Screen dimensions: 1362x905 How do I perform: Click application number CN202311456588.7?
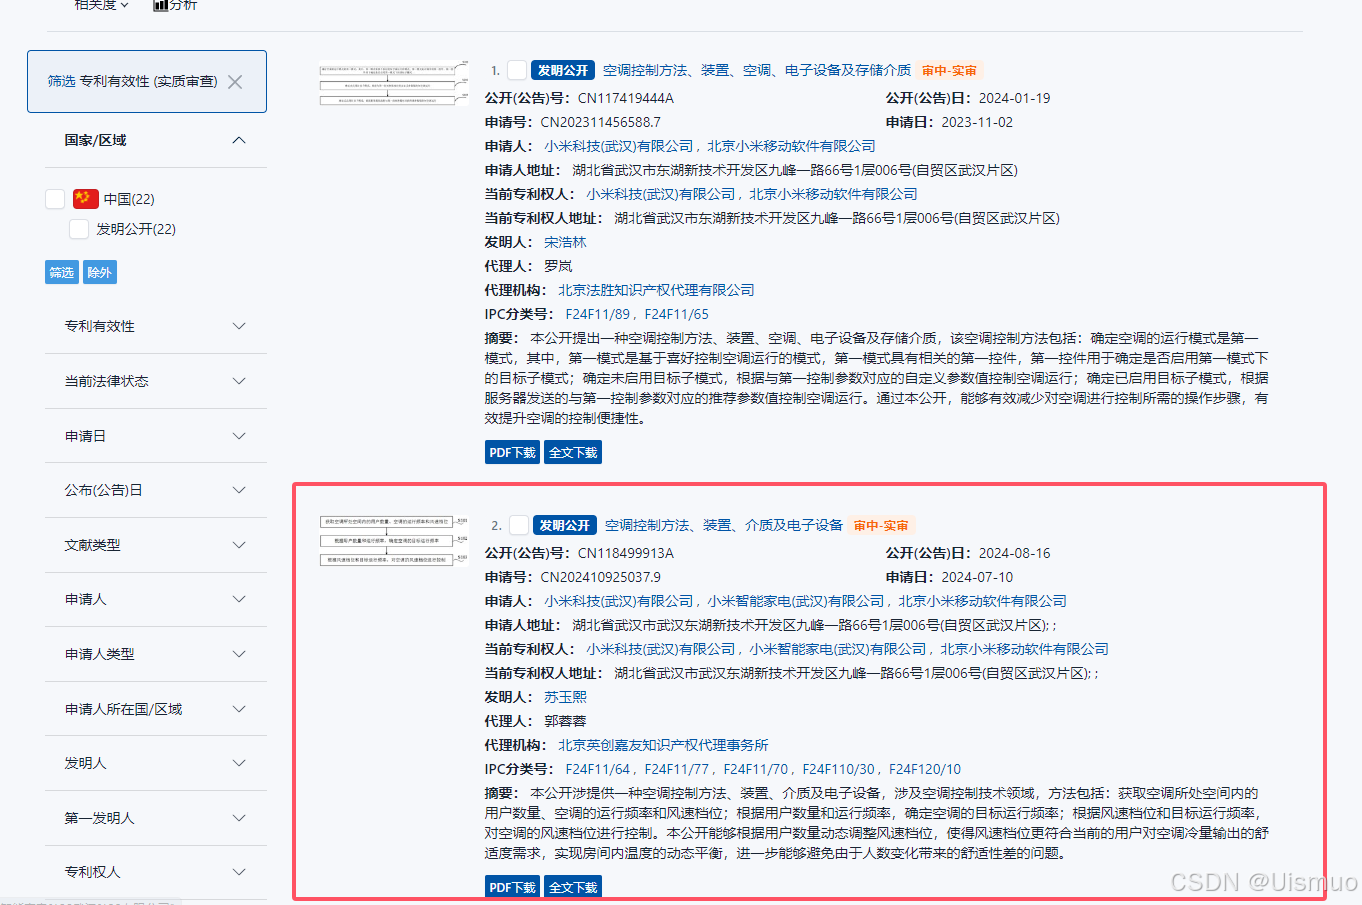tap(601, 122)
